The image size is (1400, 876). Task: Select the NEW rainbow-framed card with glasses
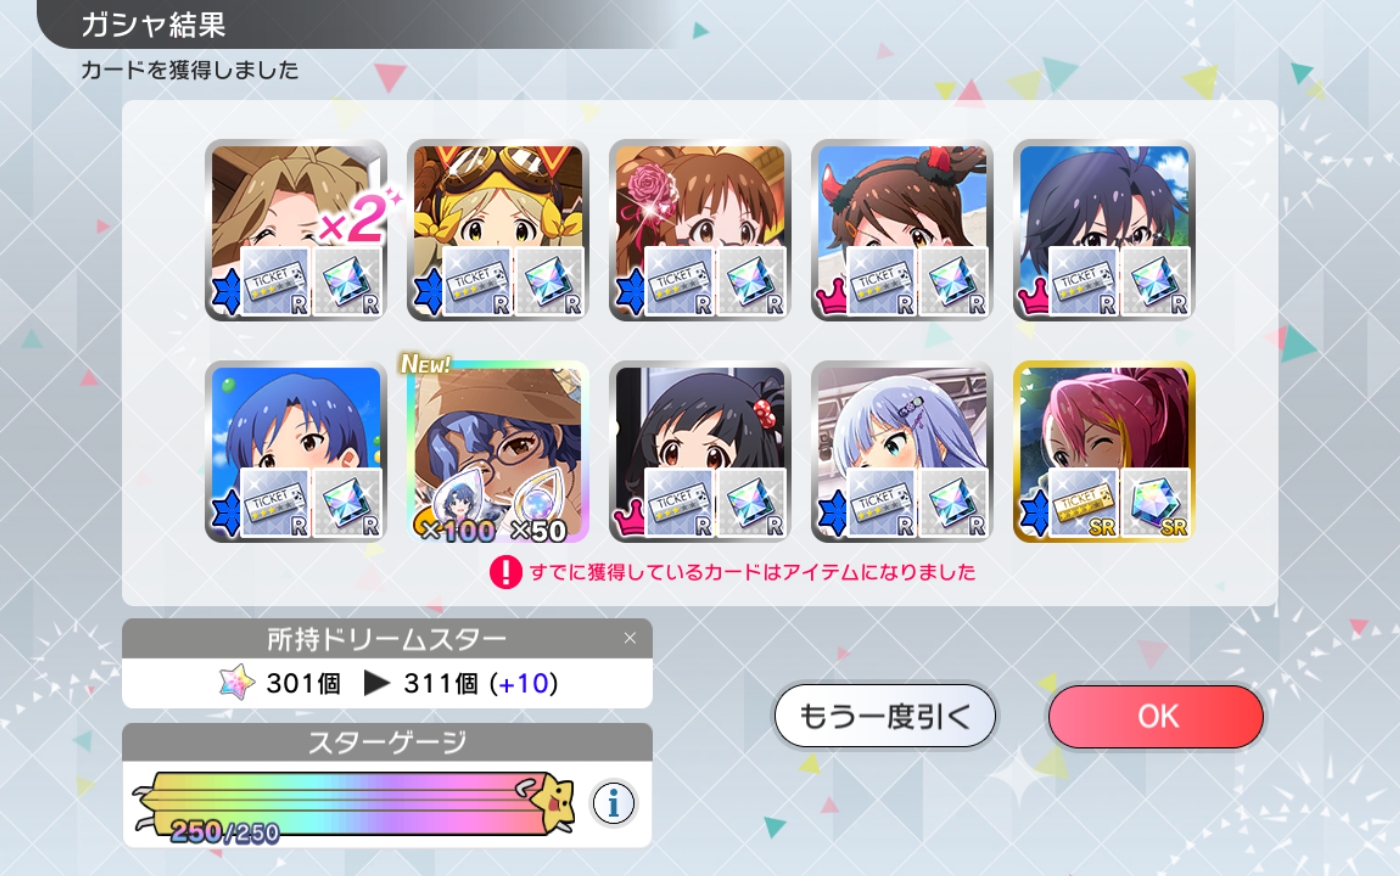pos(497,451)
